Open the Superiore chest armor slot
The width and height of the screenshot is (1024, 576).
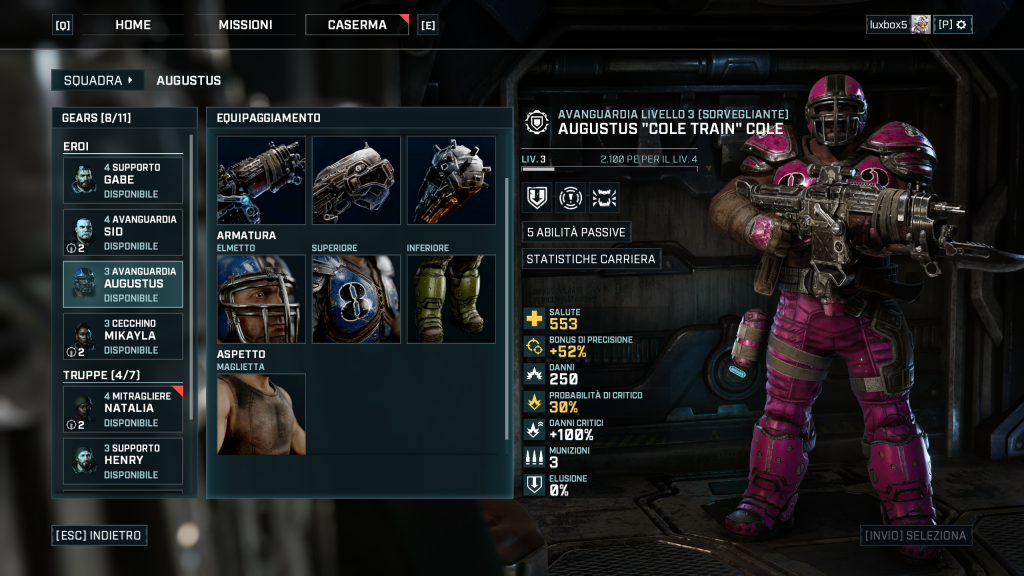(x=356, y=299)
